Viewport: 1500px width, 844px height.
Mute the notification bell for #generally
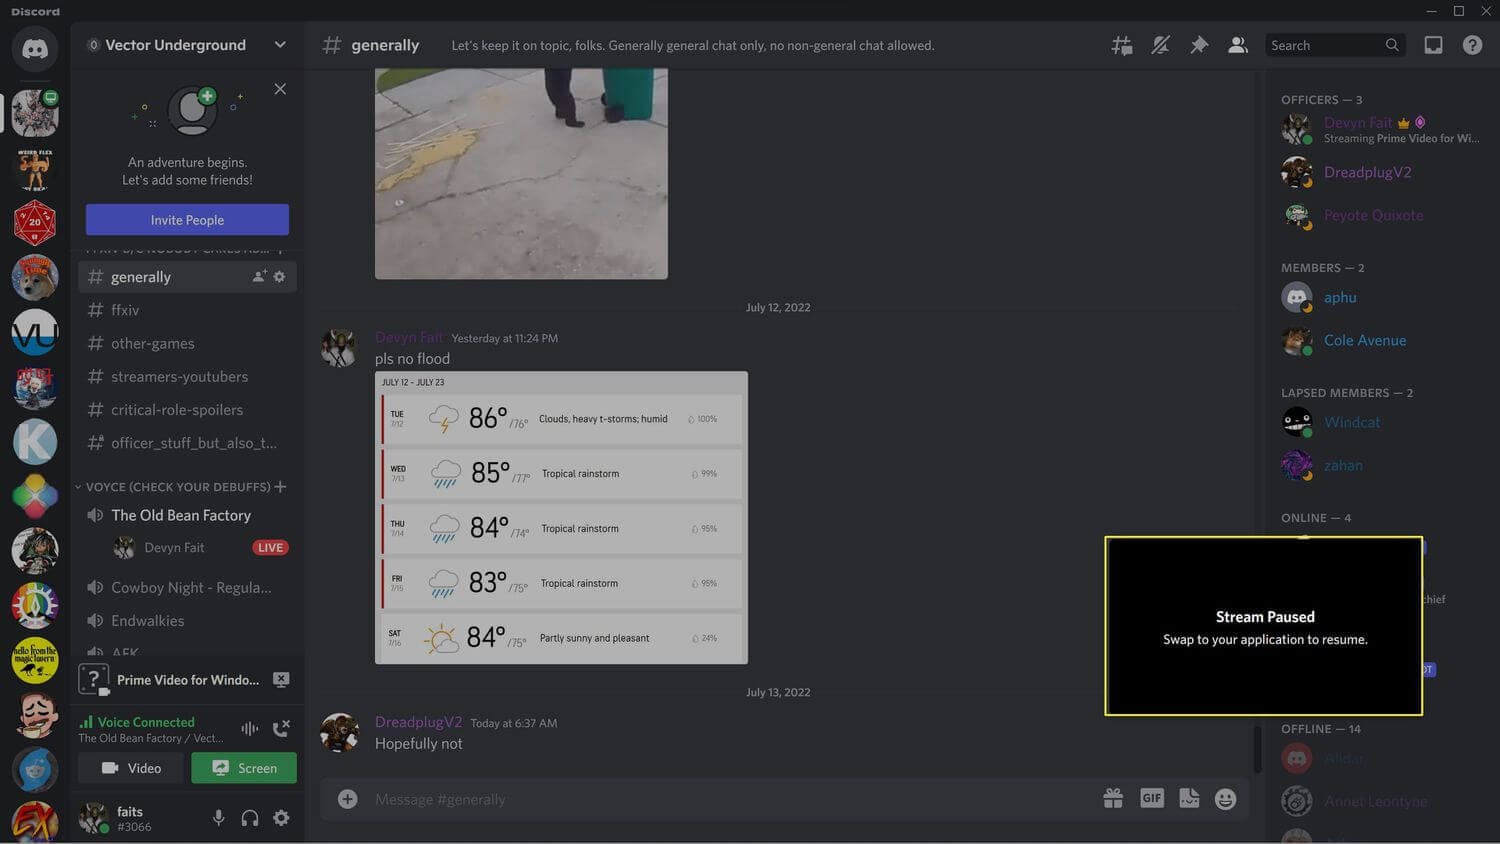tap(1160, 45)
